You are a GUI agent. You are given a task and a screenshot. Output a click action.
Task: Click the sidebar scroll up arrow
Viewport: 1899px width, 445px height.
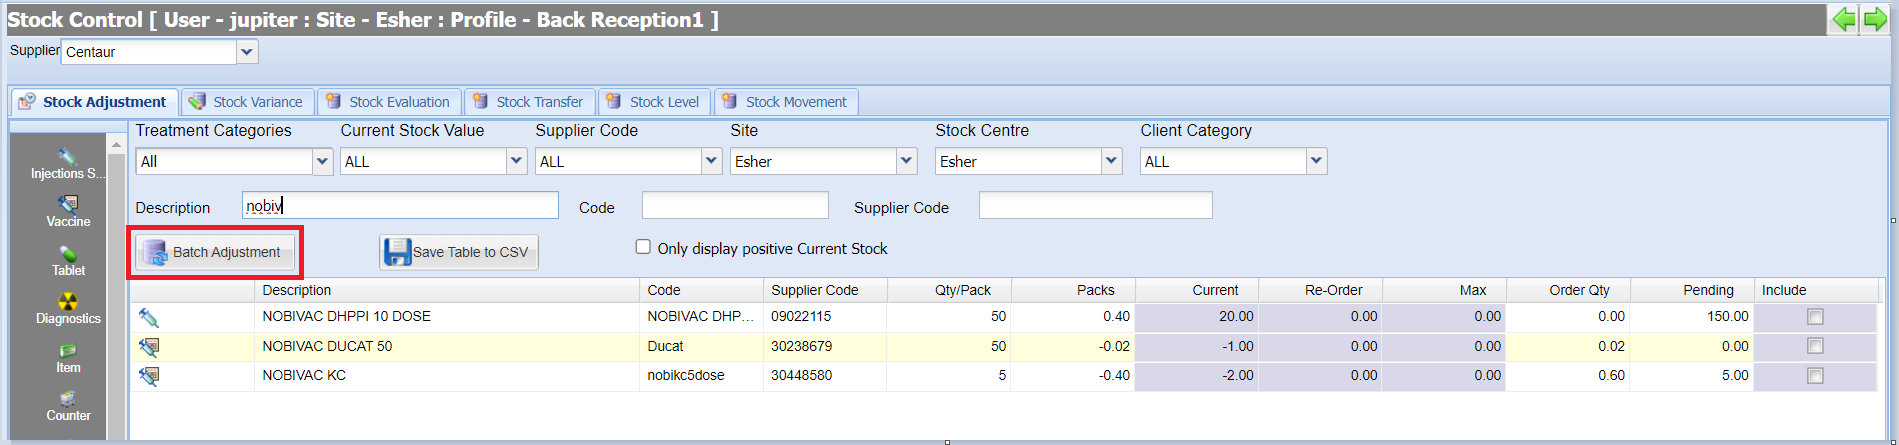(117, 145)
